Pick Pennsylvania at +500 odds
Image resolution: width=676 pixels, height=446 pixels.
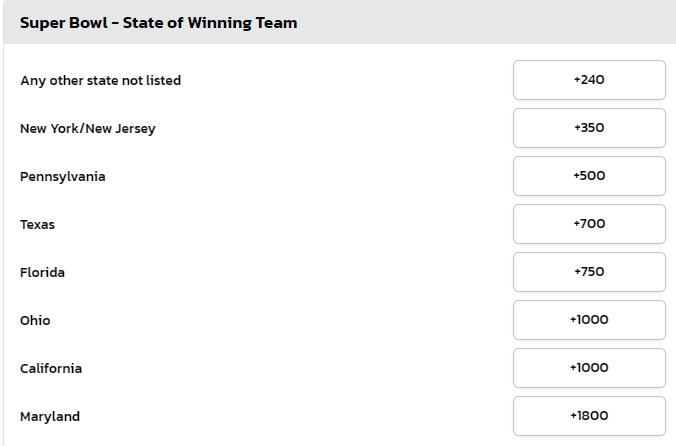589,176
